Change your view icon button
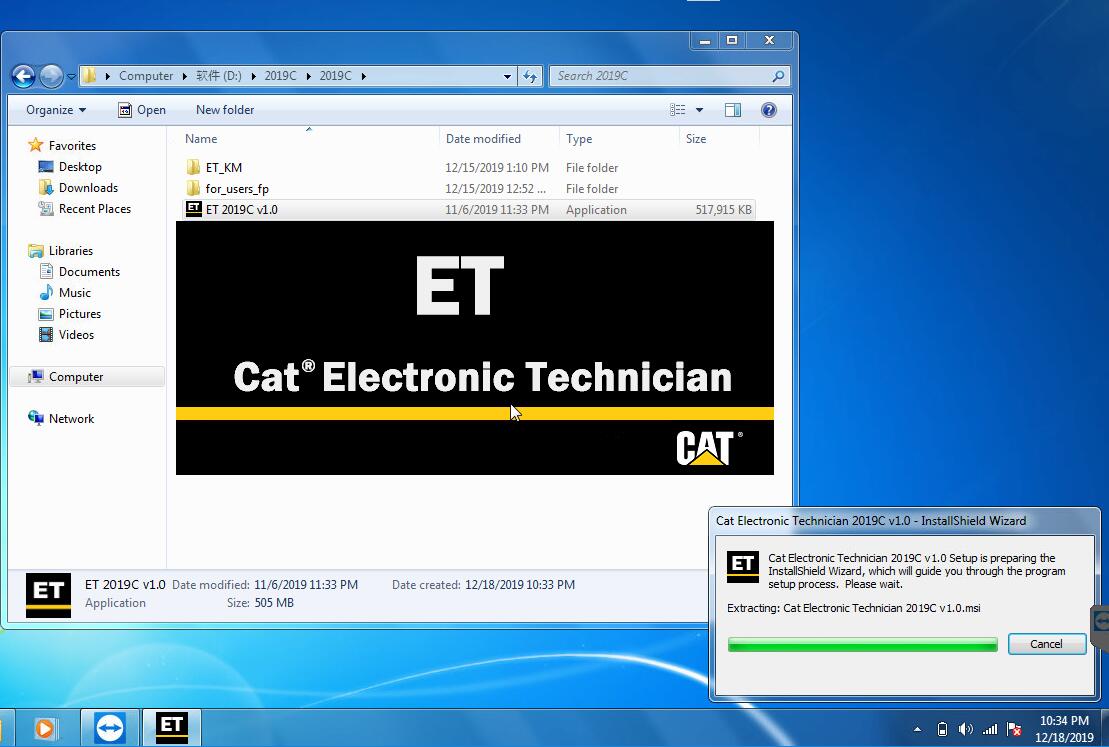Image resolution: width=1109 pixels, height=747 pixels. click(678, 110)
